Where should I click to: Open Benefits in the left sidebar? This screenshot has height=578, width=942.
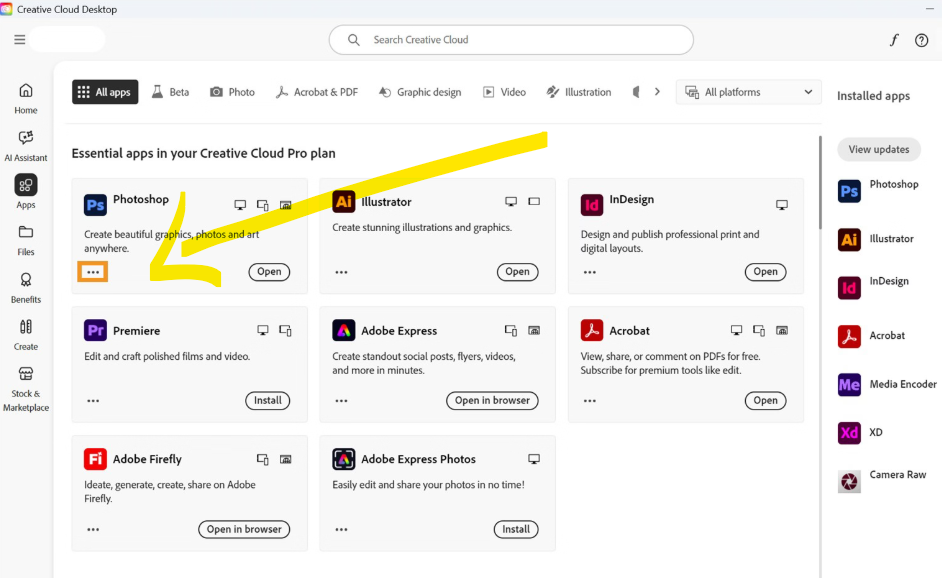pos(26,288)
